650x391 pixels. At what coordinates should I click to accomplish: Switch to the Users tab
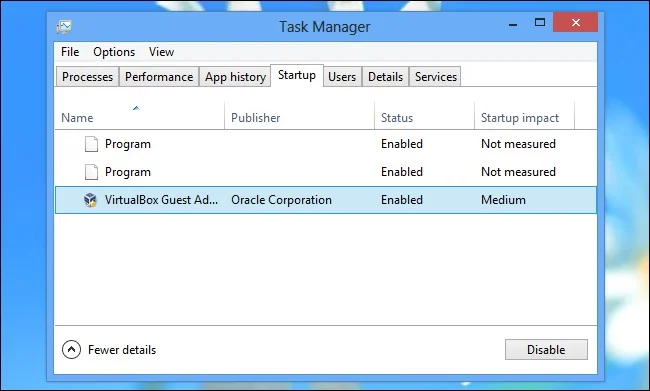342,77
